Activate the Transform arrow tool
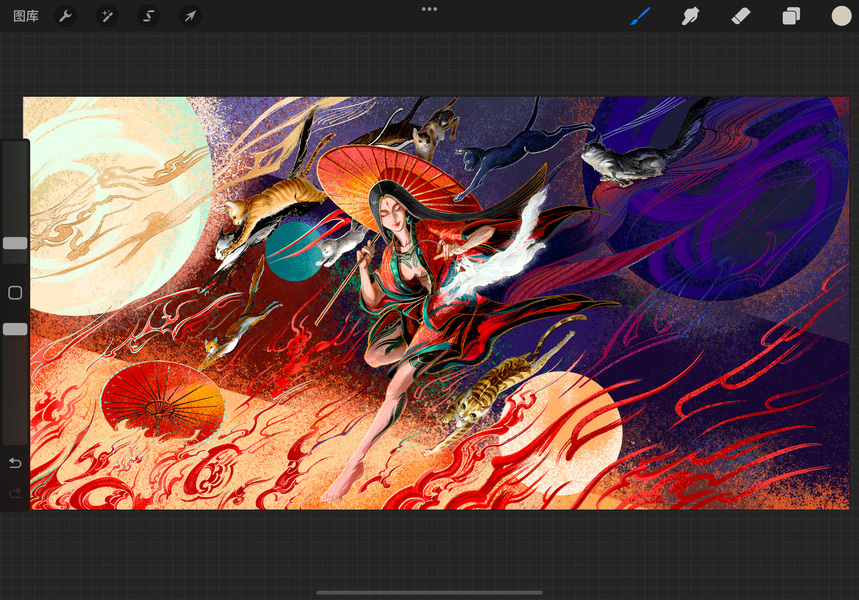Viewport: 859px width, 600px height. tap(190, 16)
